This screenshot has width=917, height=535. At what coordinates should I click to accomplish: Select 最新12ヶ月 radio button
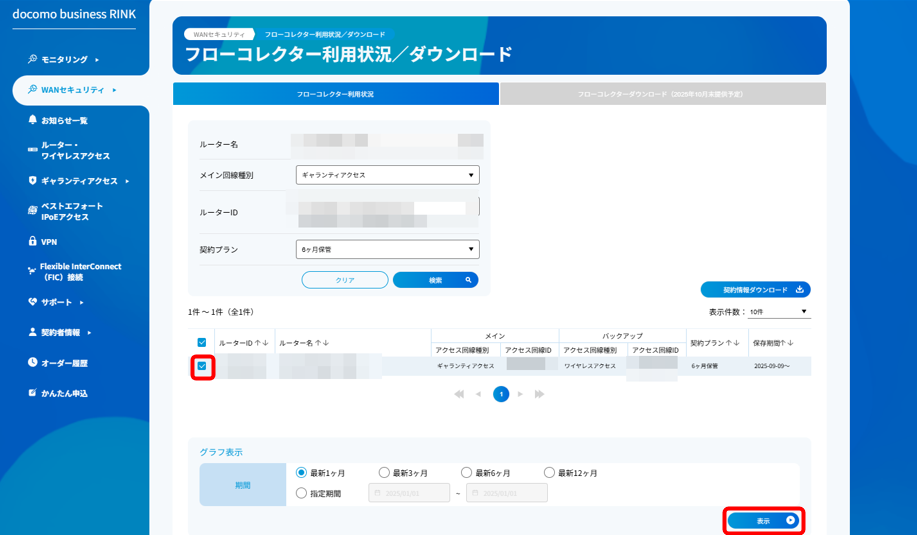(549, 472)
